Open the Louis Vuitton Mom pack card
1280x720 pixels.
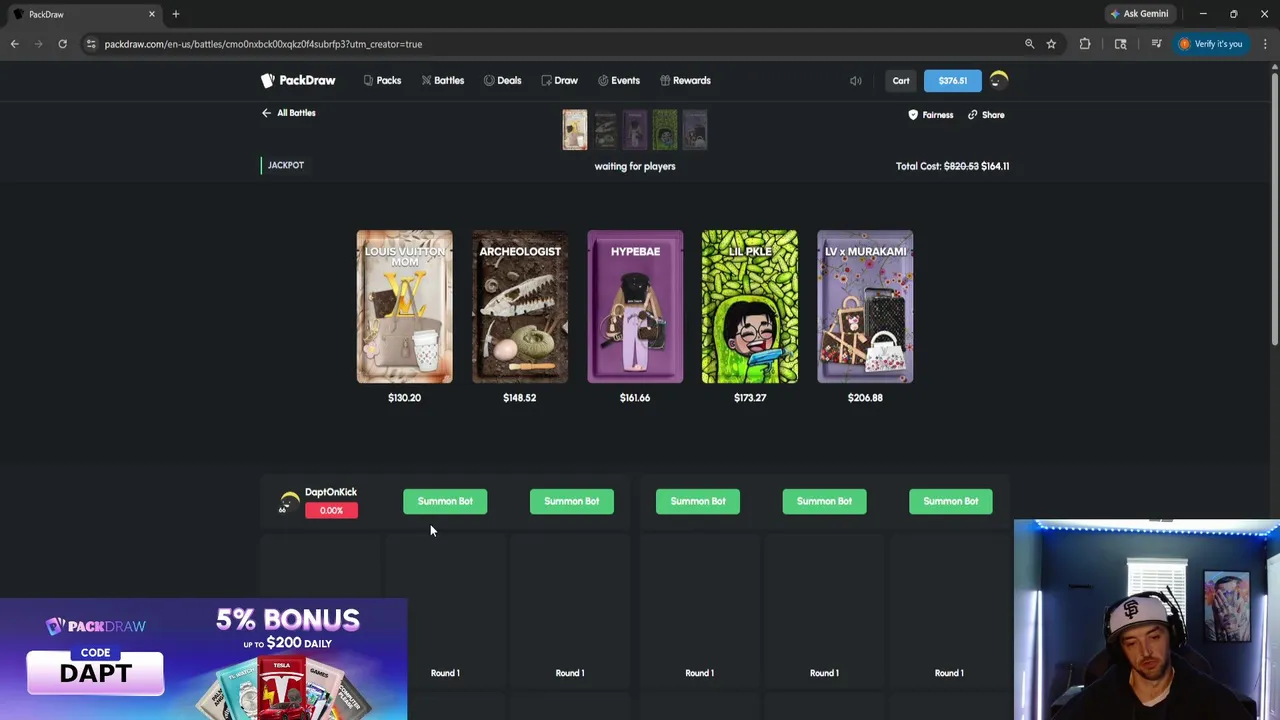(405, 307)
